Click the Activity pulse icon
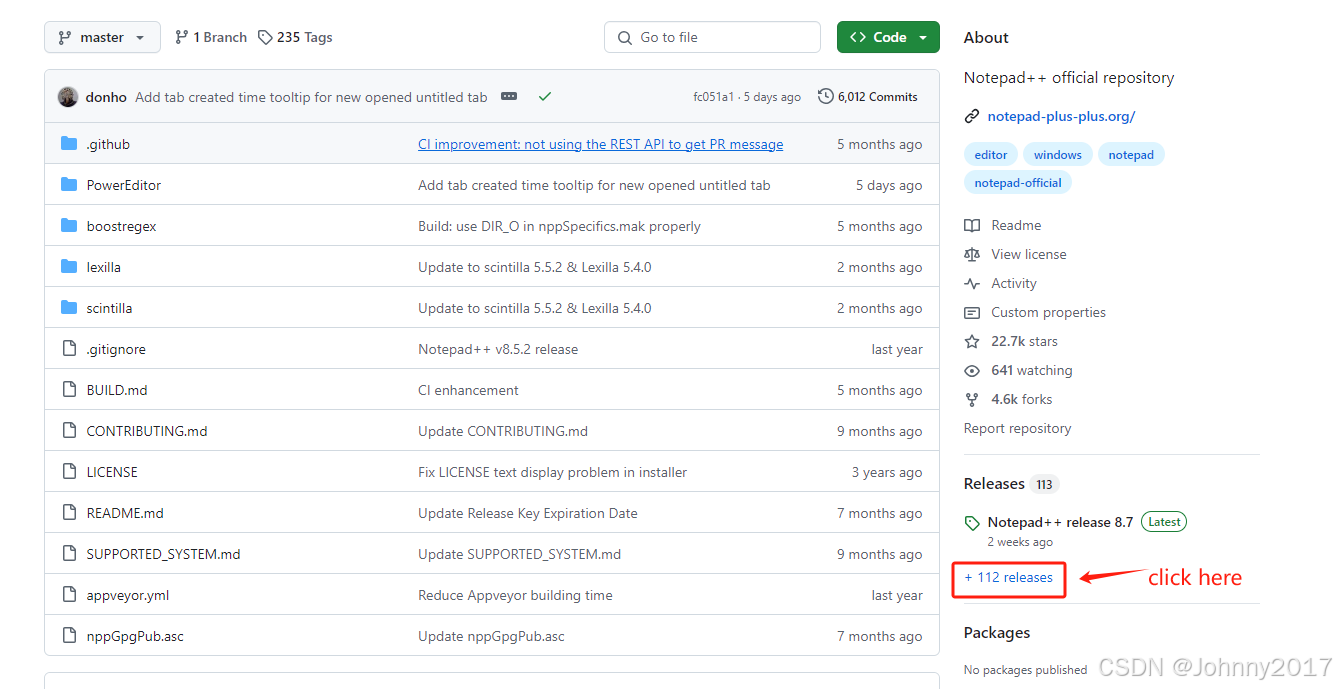 [972, 283]
